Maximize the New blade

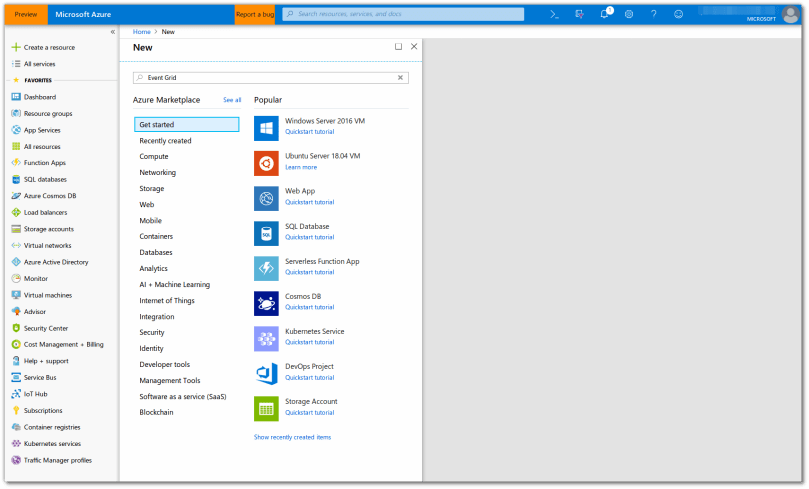coord(398,46)
